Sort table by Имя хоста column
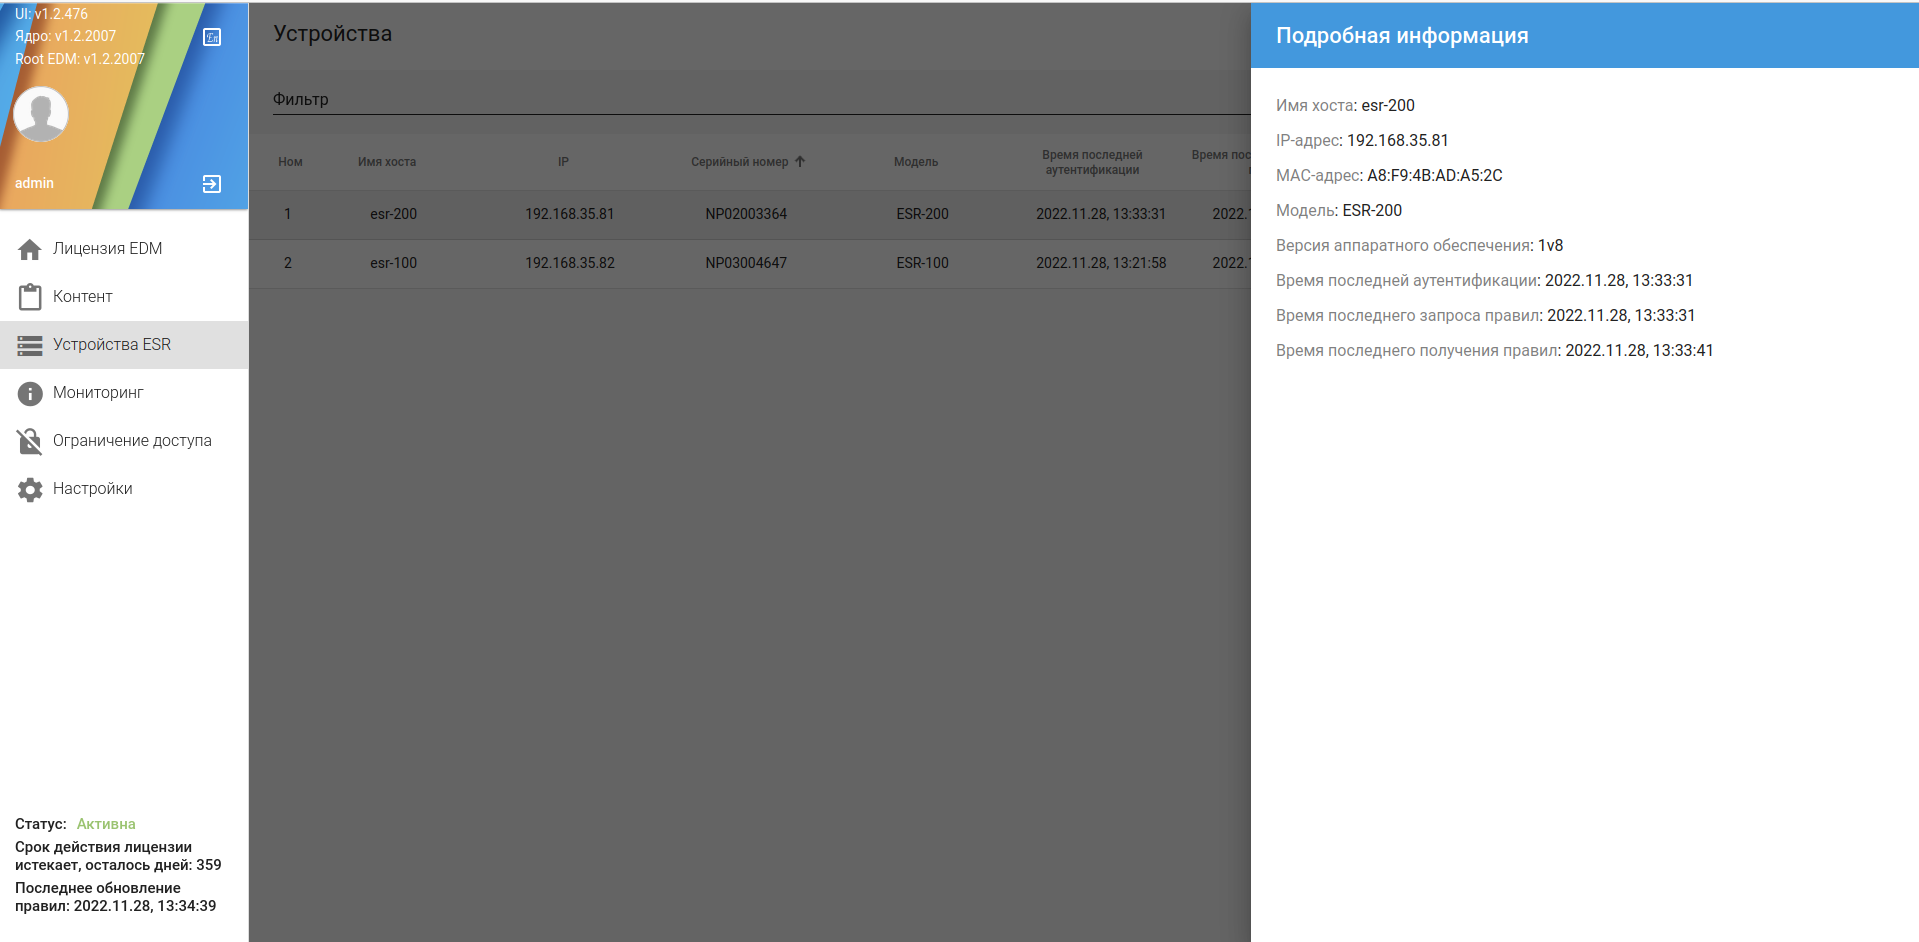The image size is (1919, 942). pos(387,162)
